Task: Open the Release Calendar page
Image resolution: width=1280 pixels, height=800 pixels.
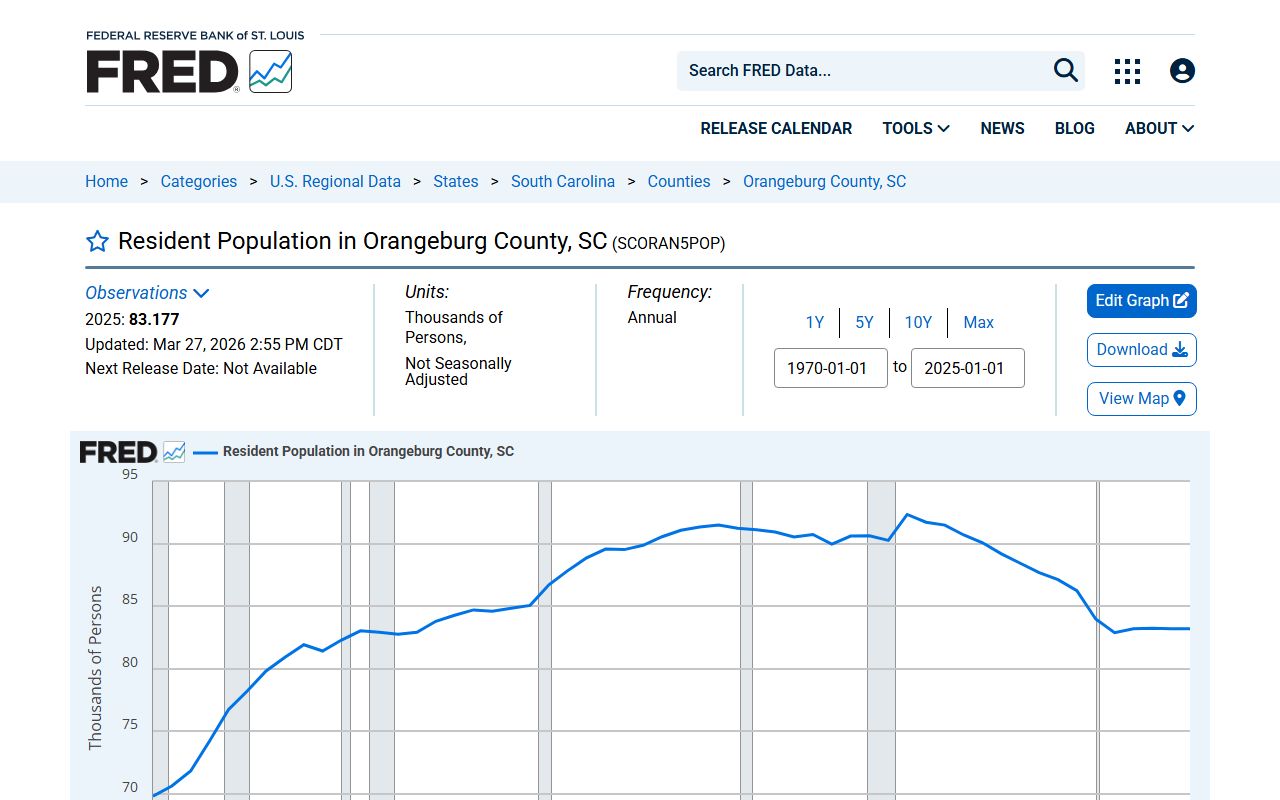Action: click(x=776, y=128)
